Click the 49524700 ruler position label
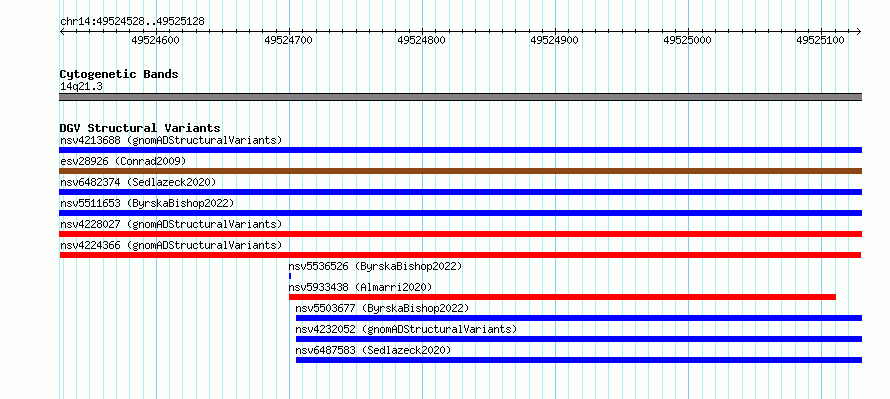Screen dimensions: 890x399 click(x=288, y=40)
